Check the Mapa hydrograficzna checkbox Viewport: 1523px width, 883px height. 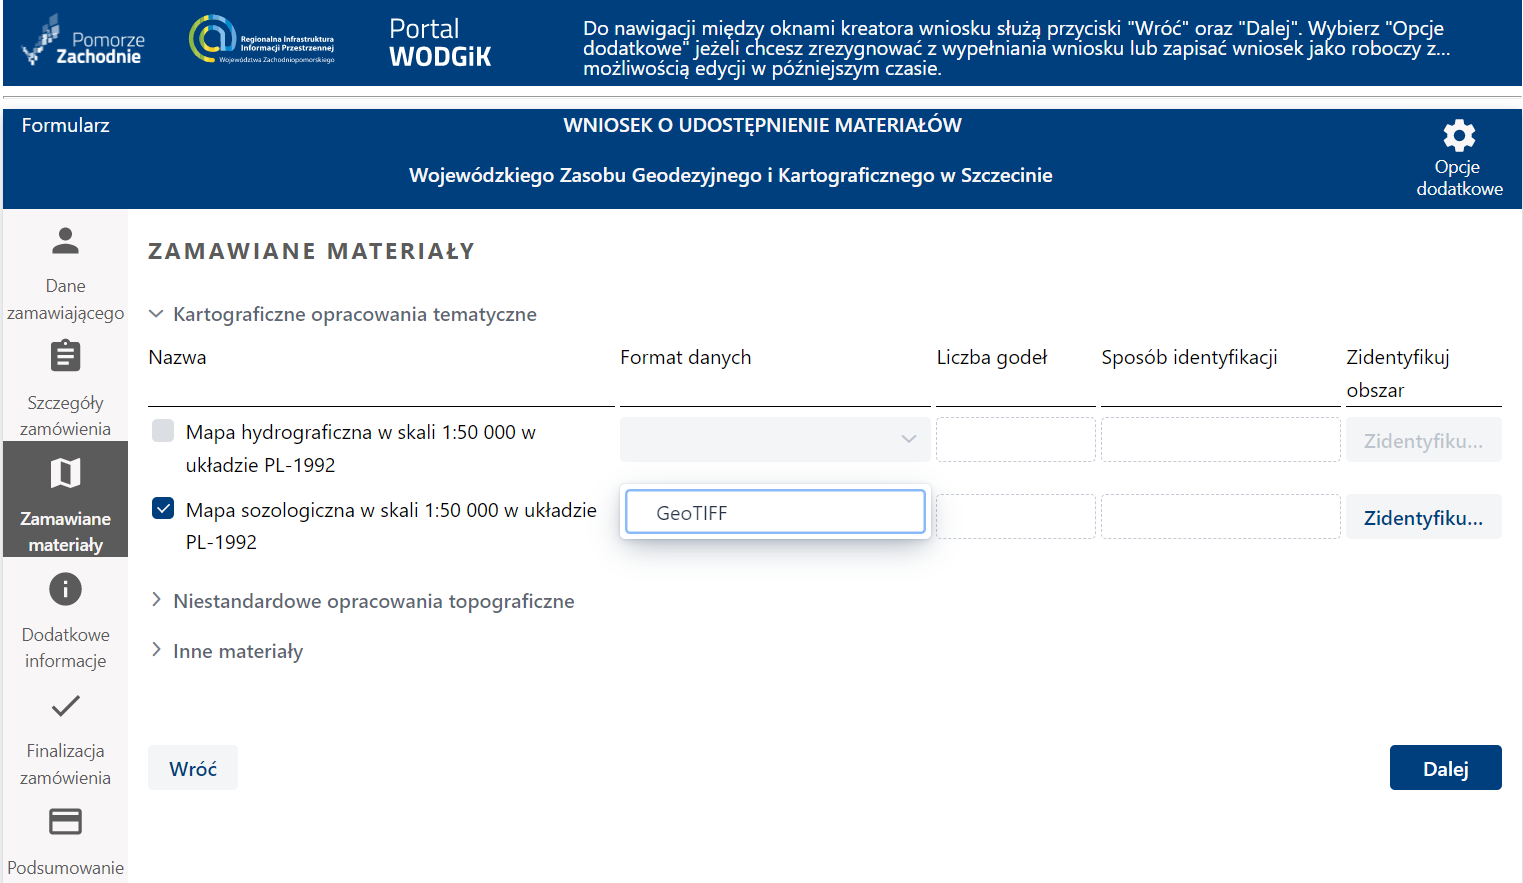162,431
